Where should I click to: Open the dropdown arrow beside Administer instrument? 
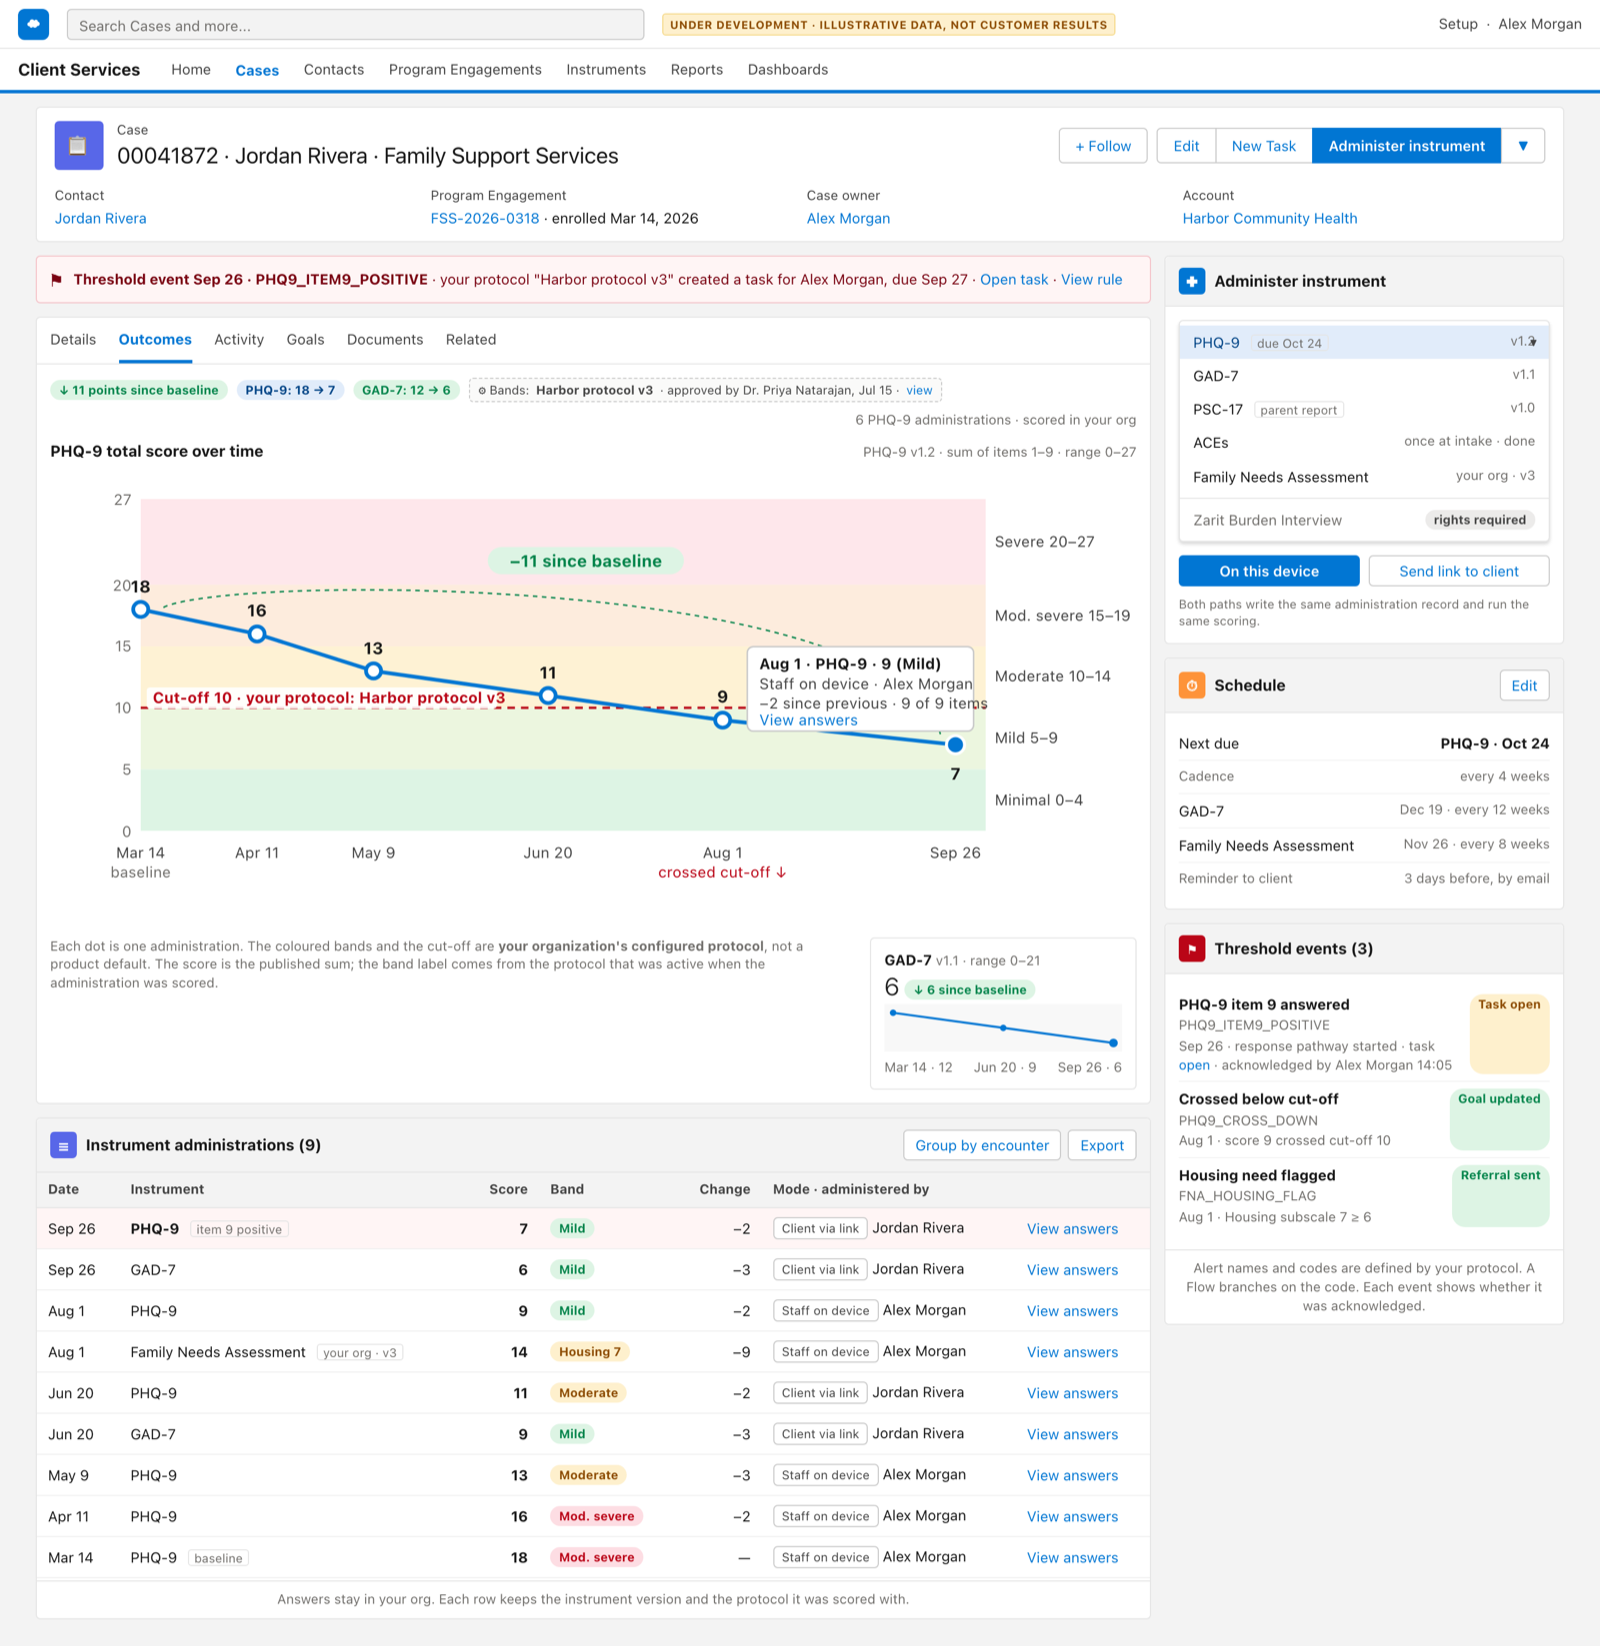pyautogui.click(x=1522, y=146)
